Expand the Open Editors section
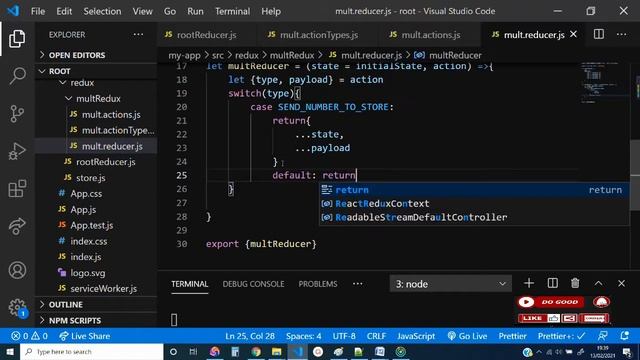This screenshot has width=640, height=360. click(x=77, y=55)
